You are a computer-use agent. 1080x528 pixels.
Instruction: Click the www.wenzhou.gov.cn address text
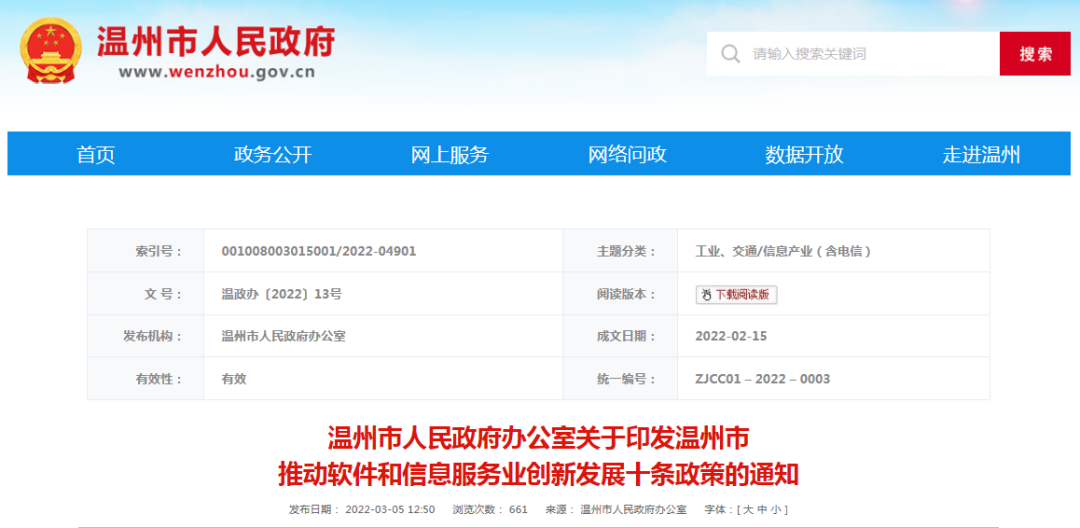coord(217,72)
